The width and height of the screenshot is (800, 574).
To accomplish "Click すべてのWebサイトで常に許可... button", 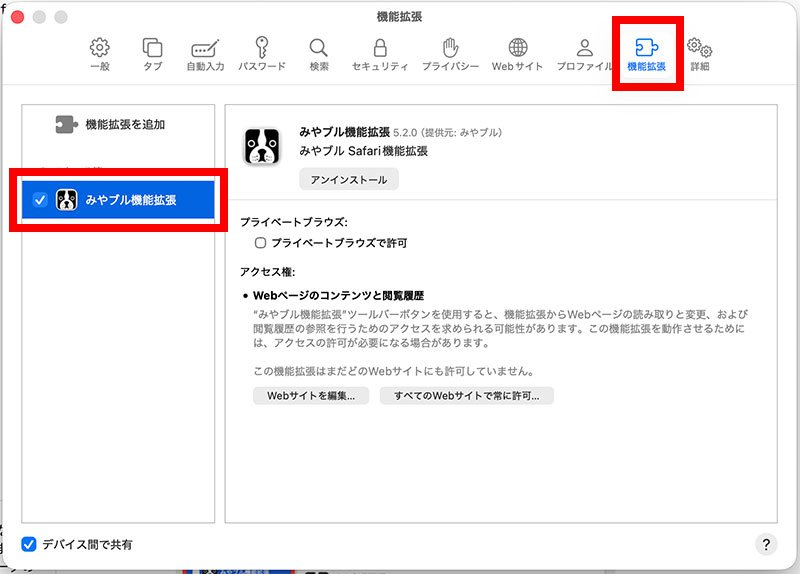I will click(x=466, y=395).
